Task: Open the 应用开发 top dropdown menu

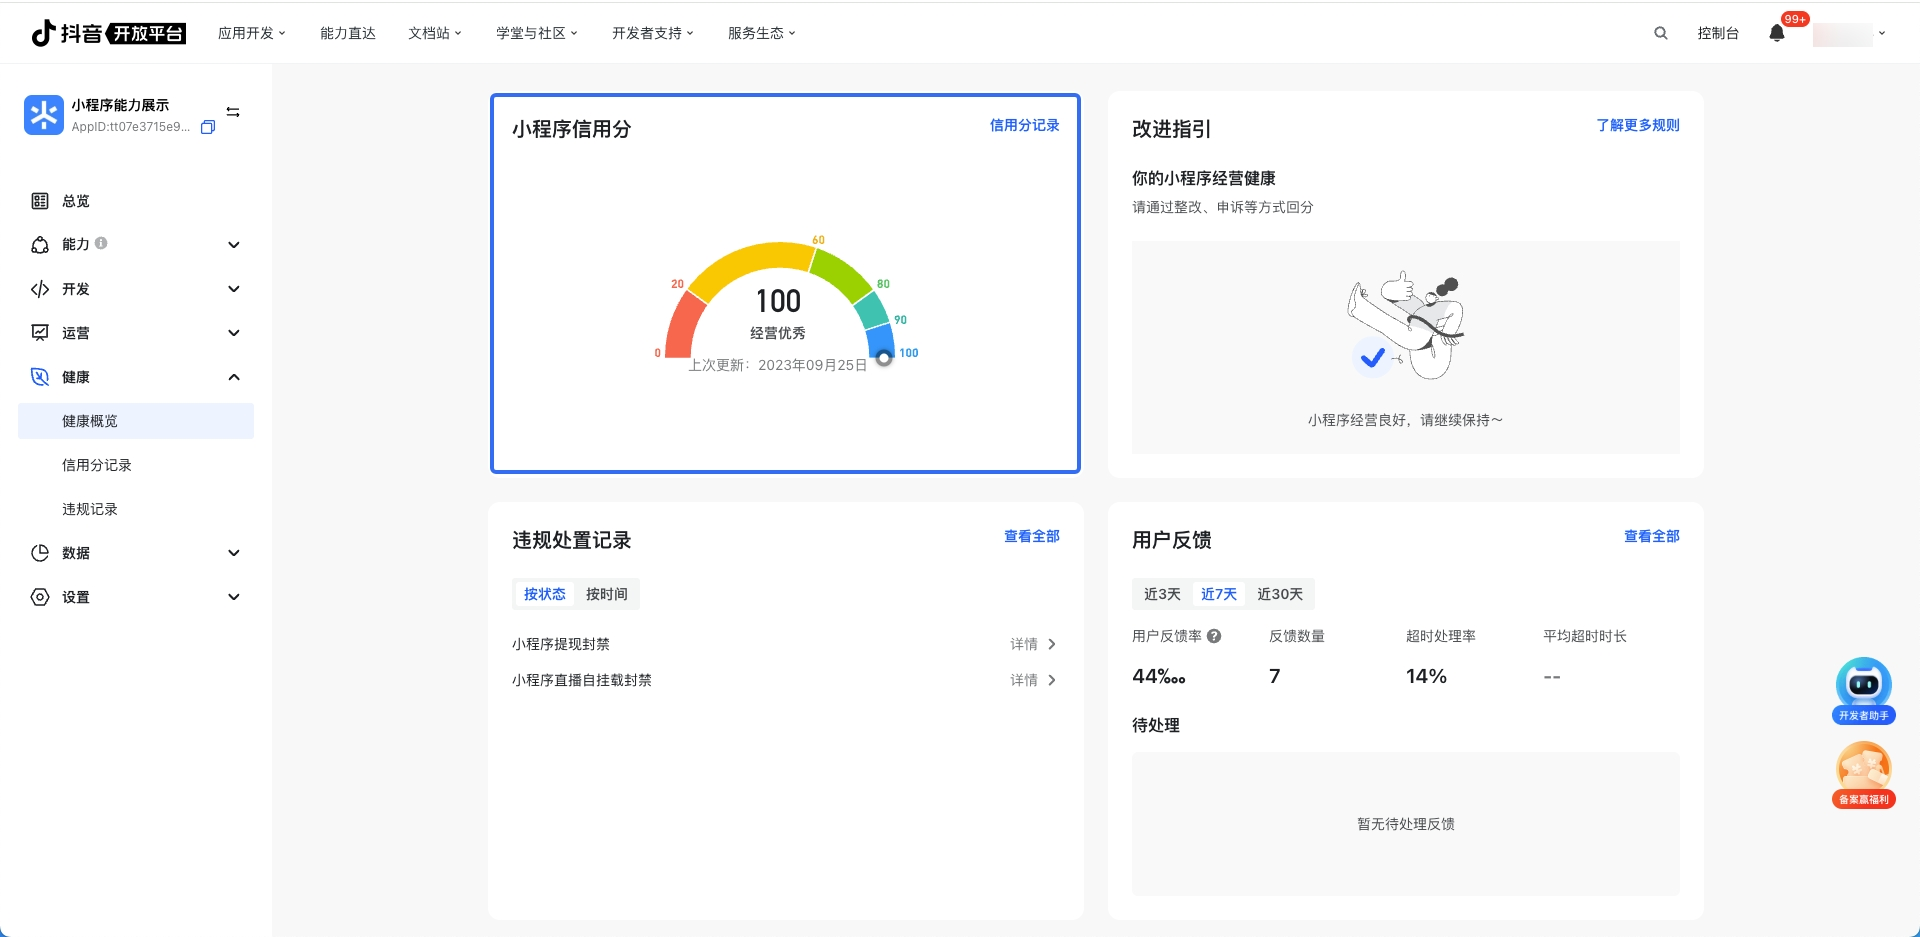Action: point(251,33)
